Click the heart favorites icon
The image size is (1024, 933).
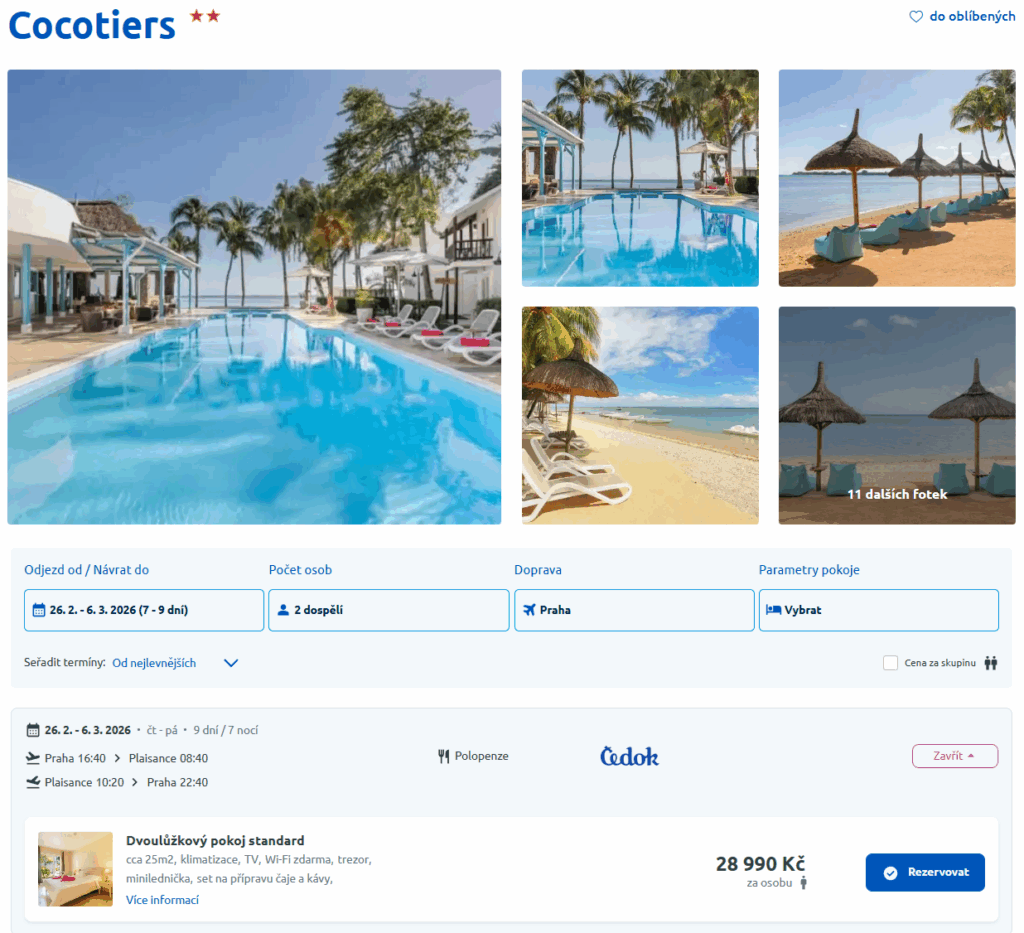pyautogui.click(x=916, y=16)
